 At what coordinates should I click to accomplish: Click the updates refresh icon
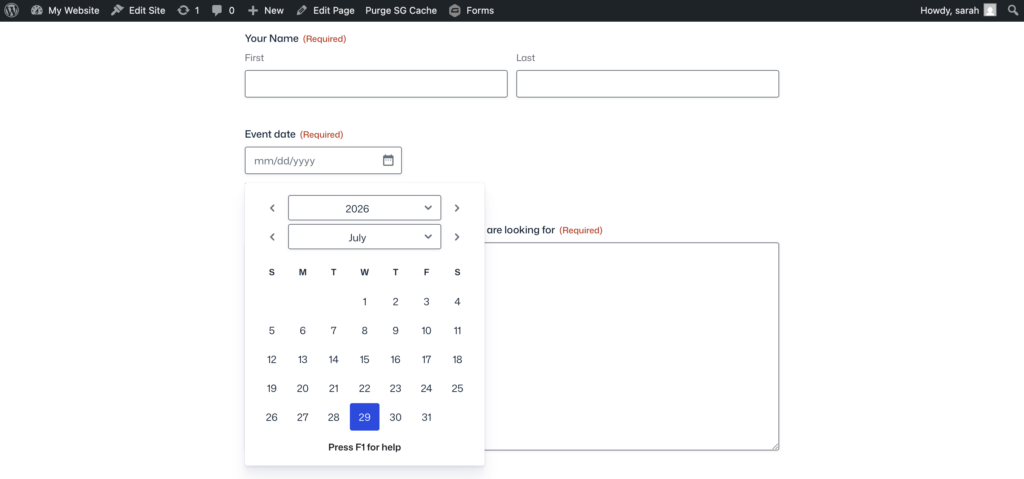coord(184,10)
